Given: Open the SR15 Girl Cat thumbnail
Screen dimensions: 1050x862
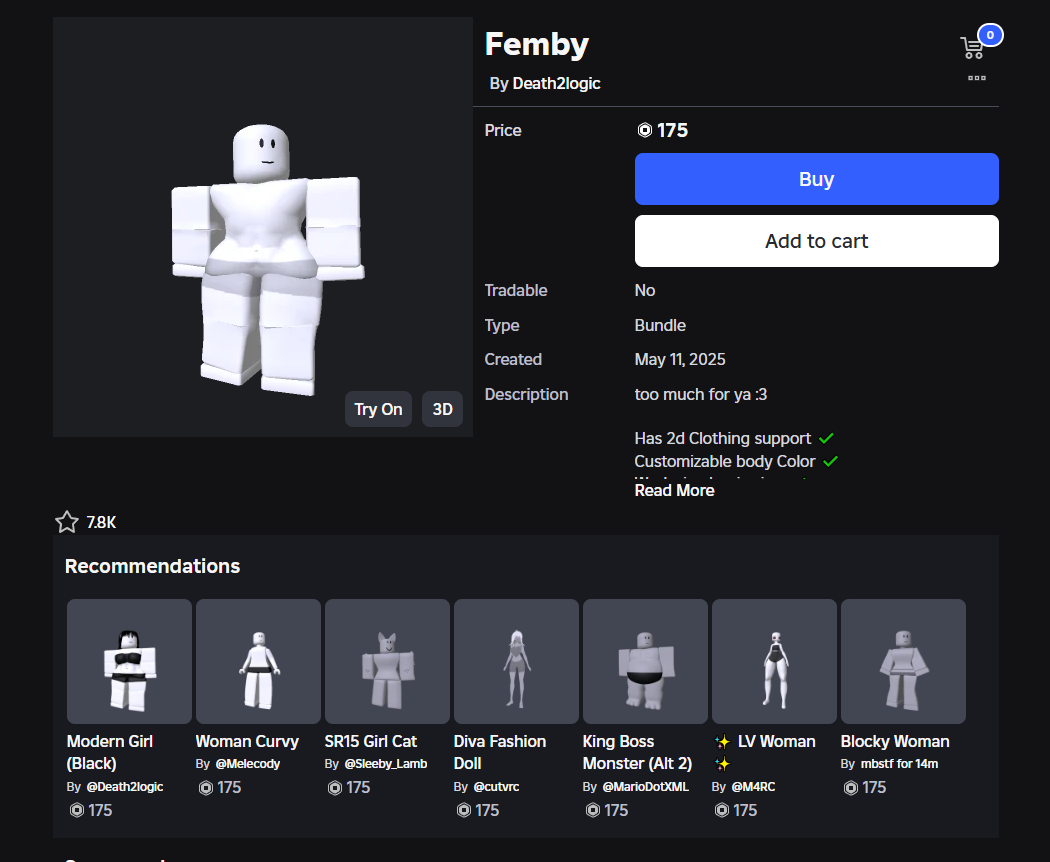Looking at the screenshot, I should (x=387, y=661).
